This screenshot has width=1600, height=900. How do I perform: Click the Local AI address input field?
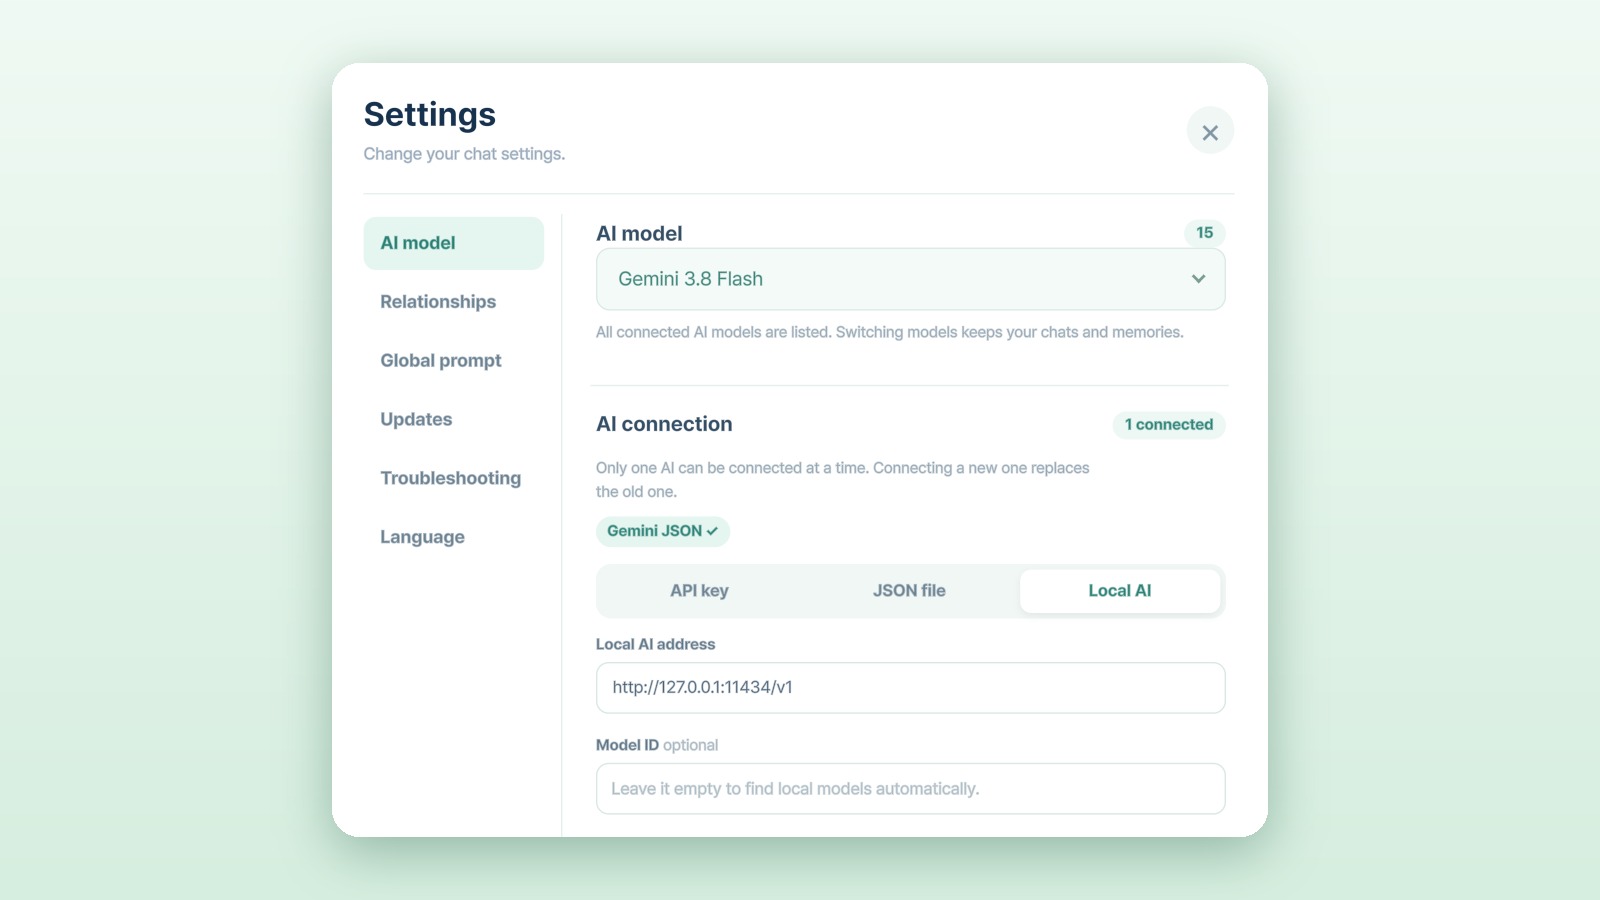click(x=910, y=688)
